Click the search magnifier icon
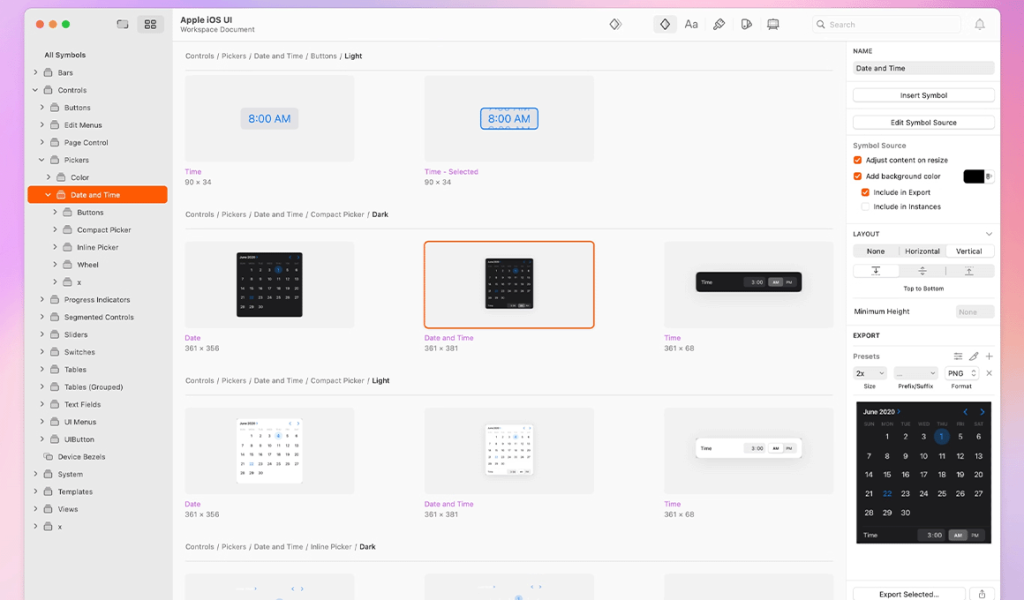1024x600 pixels. (821, 24)
